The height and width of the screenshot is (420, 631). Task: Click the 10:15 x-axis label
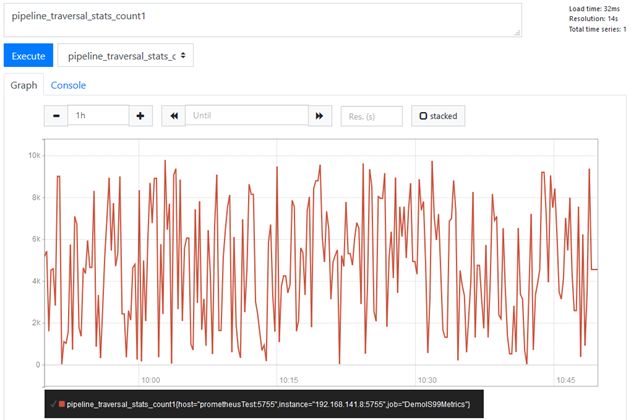click(289, 380)
